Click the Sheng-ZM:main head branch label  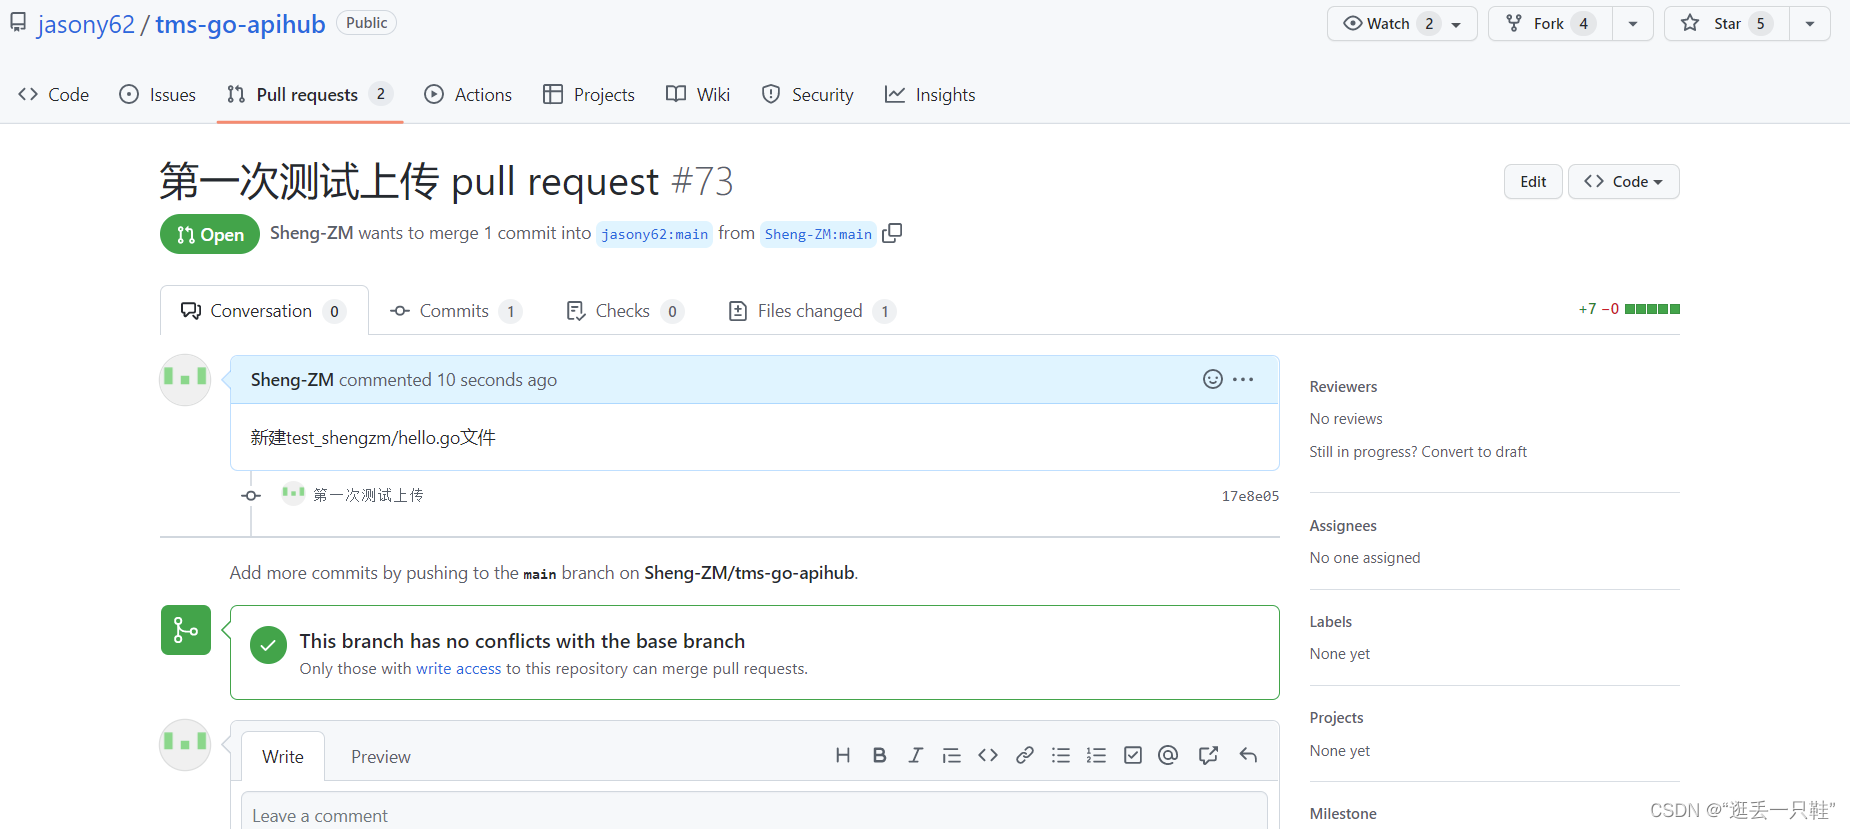(818, 234)
